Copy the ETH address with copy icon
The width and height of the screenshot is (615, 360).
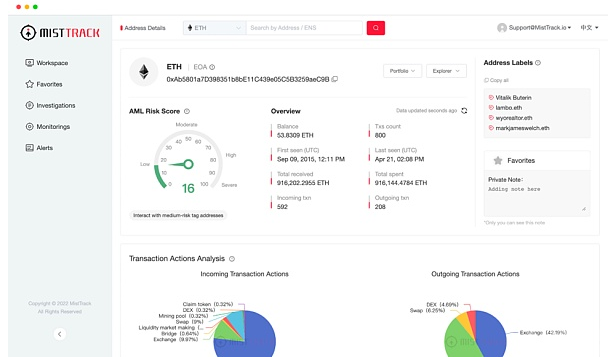(x=335, y=79)
